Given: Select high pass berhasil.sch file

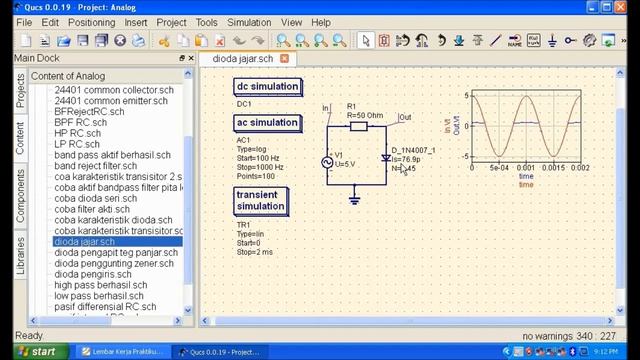Looking at the screenshot, I should coord(100,285).
